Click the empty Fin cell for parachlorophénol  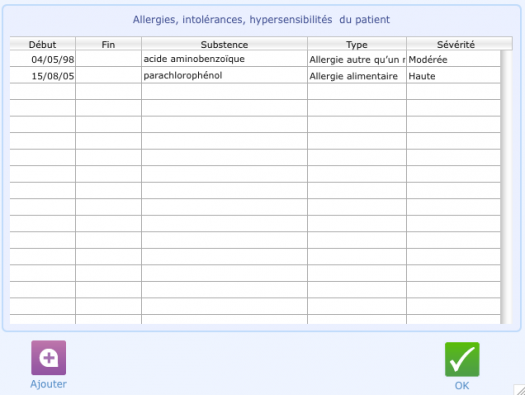108,76
